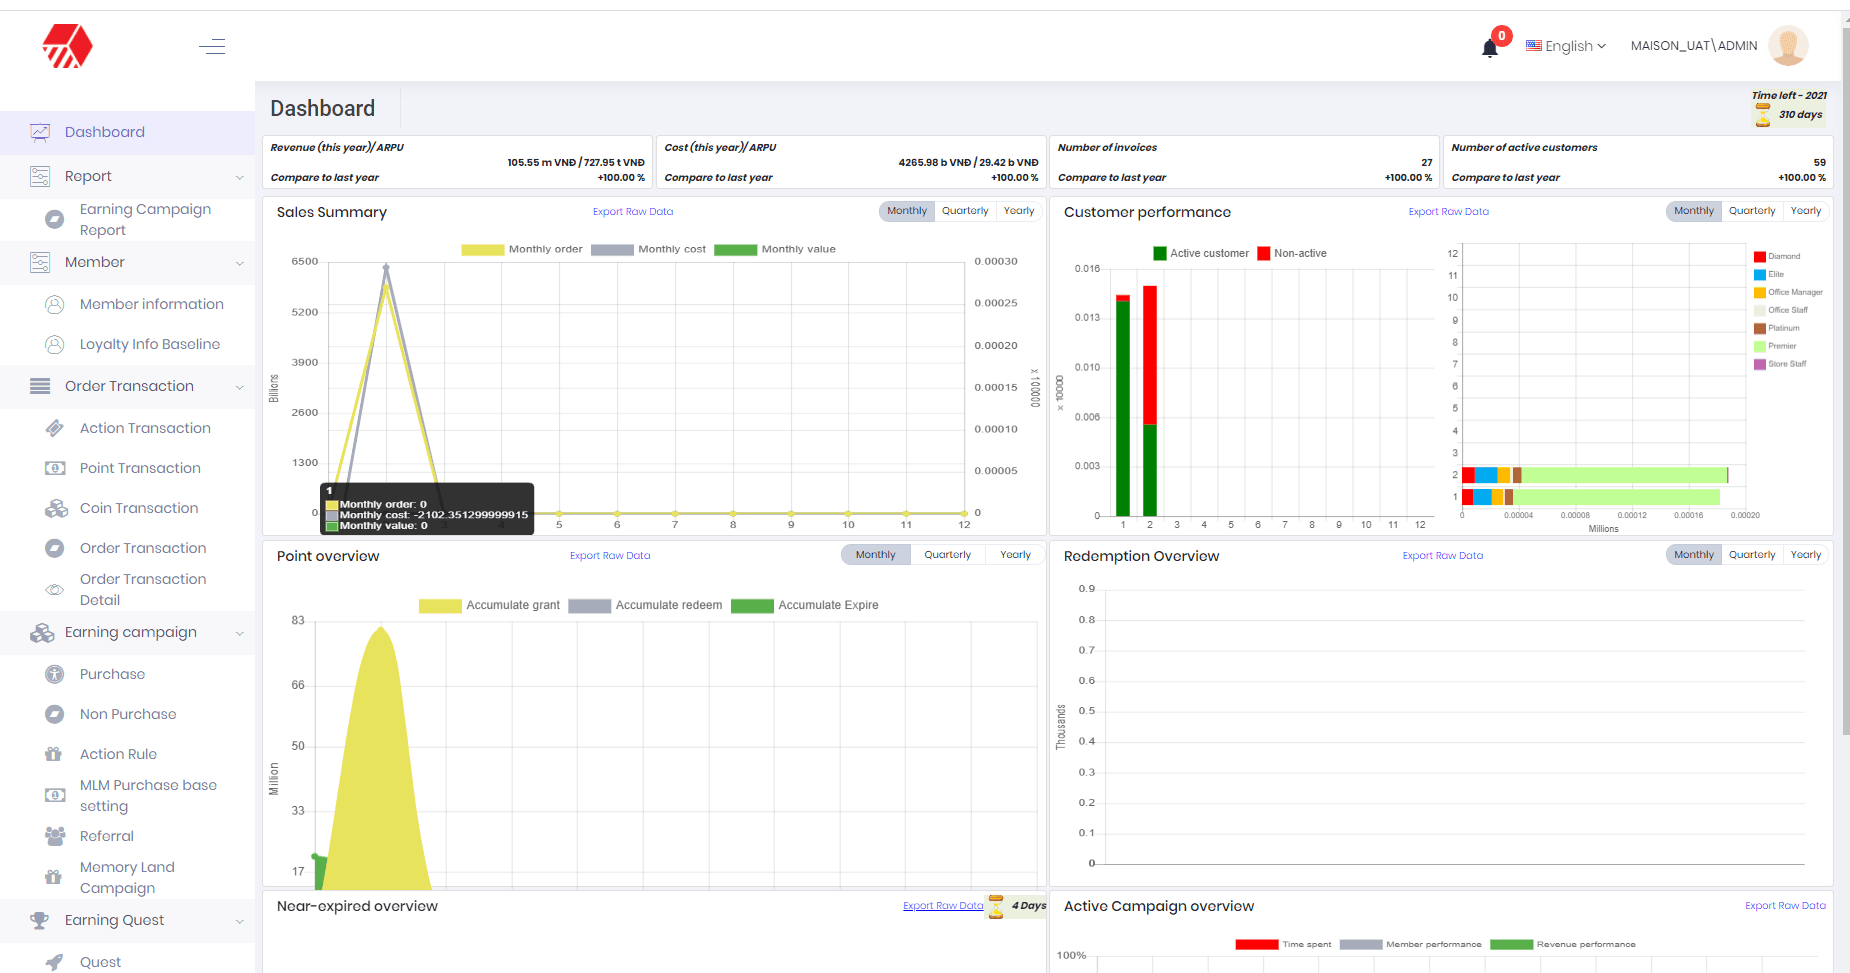Viewport: 1850px width, 973px height.
Task: Open the English language dropdown
Action: click(x=1566, y=46)
